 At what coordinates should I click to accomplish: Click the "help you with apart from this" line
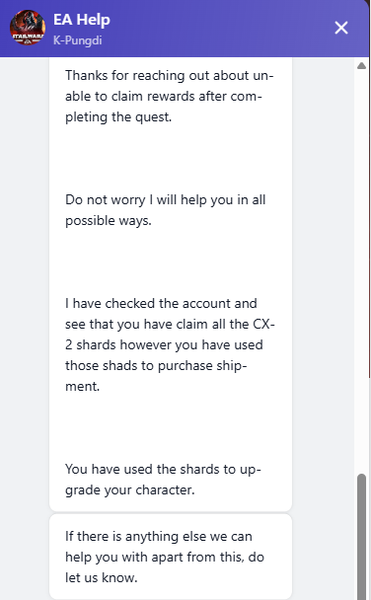pyautogui.click(x=164, y=557)
